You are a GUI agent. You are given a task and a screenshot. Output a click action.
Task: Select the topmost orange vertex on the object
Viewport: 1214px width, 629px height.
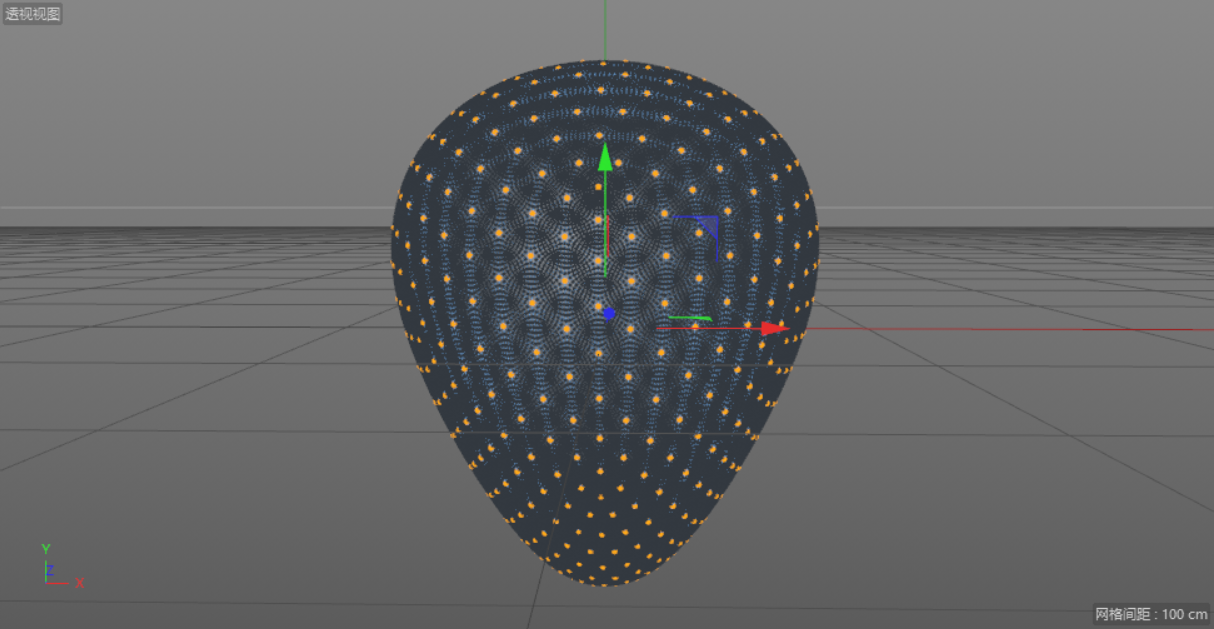(x=605, y=65)
